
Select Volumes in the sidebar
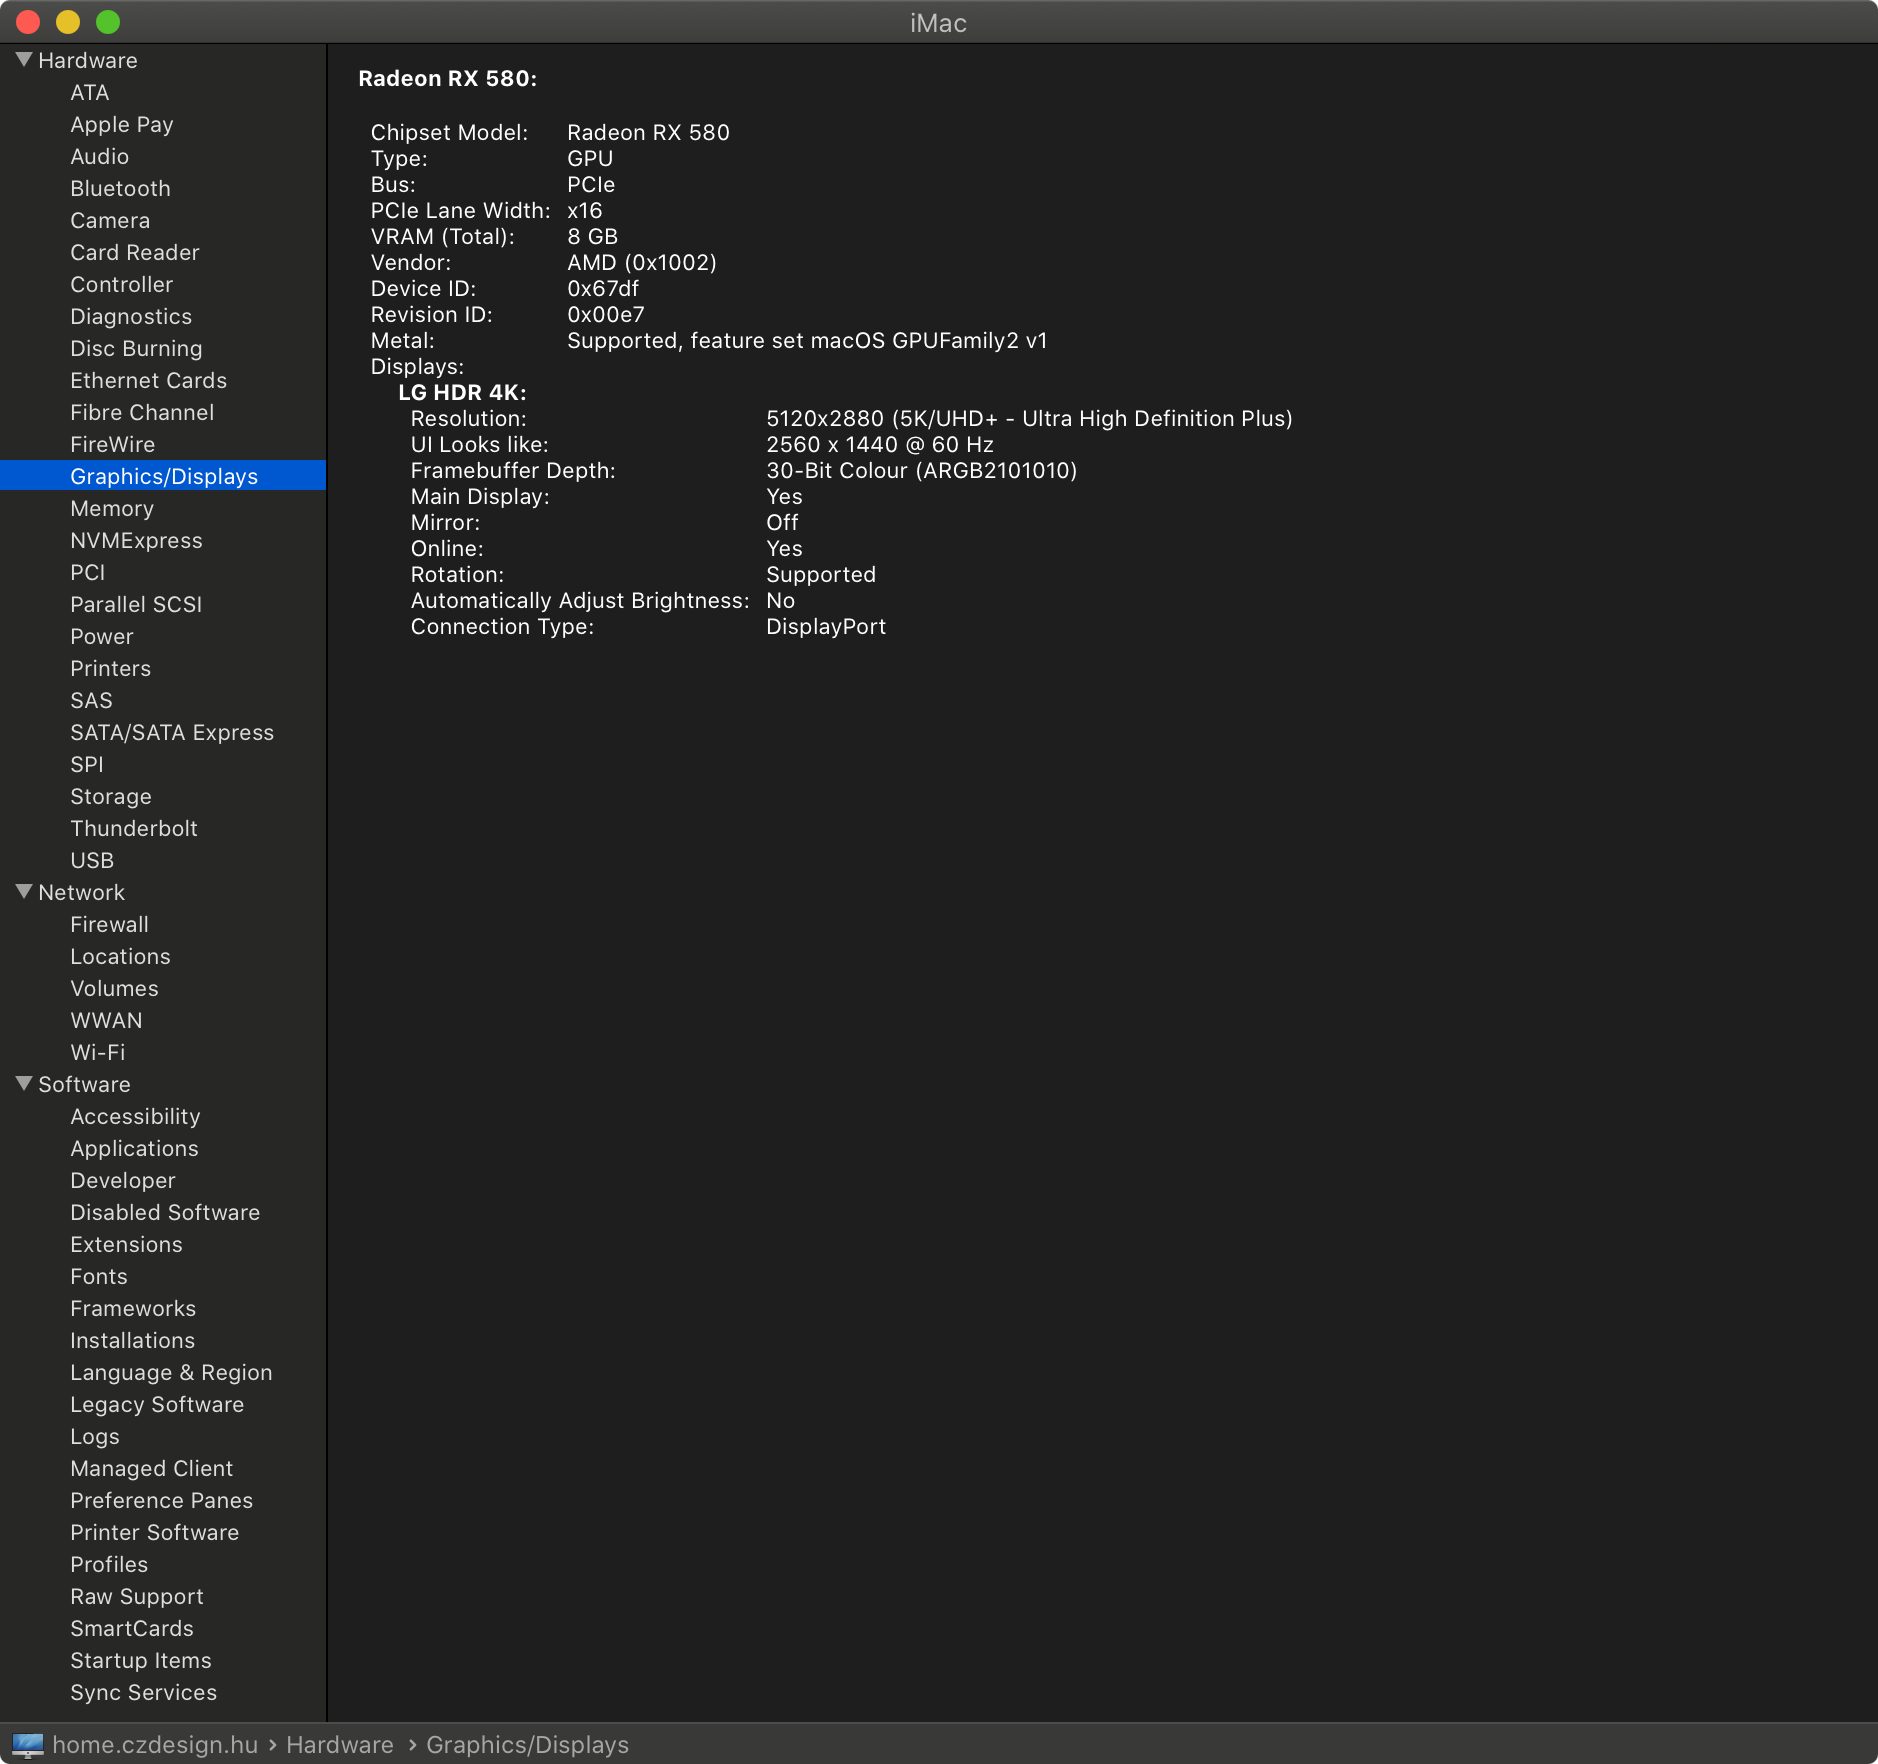click(x=115, y=989)
